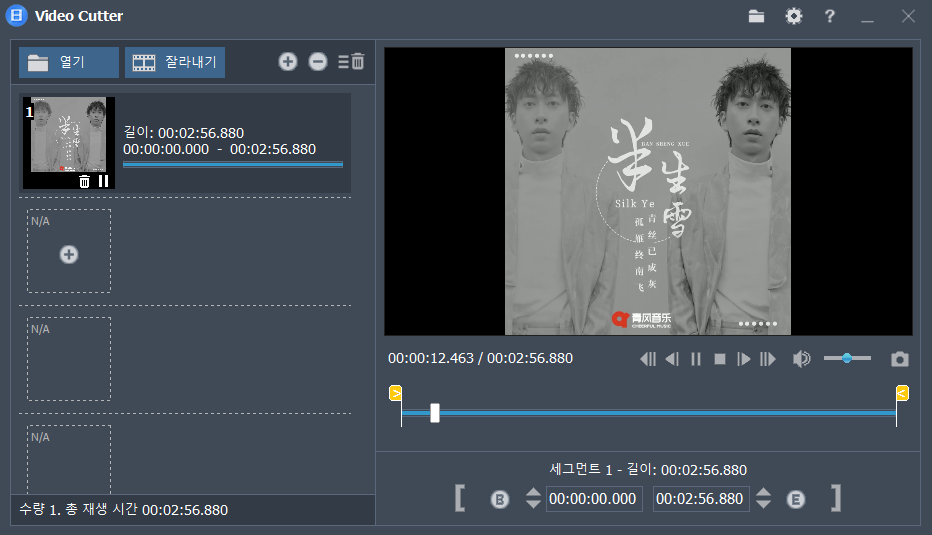Click the E end marker button
This screenshot has width=932, height=535.
pos(796,499)
